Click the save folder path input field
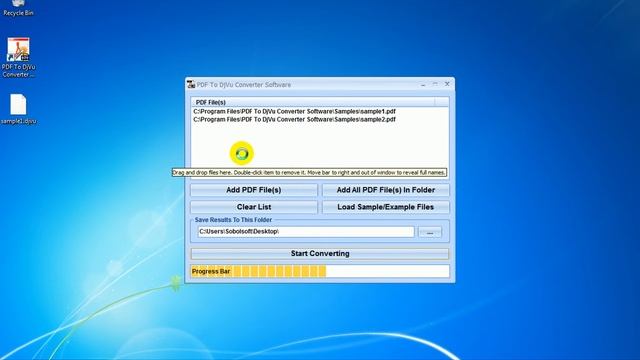The width and height of the screenshot is (640, 360). [306, 231]
